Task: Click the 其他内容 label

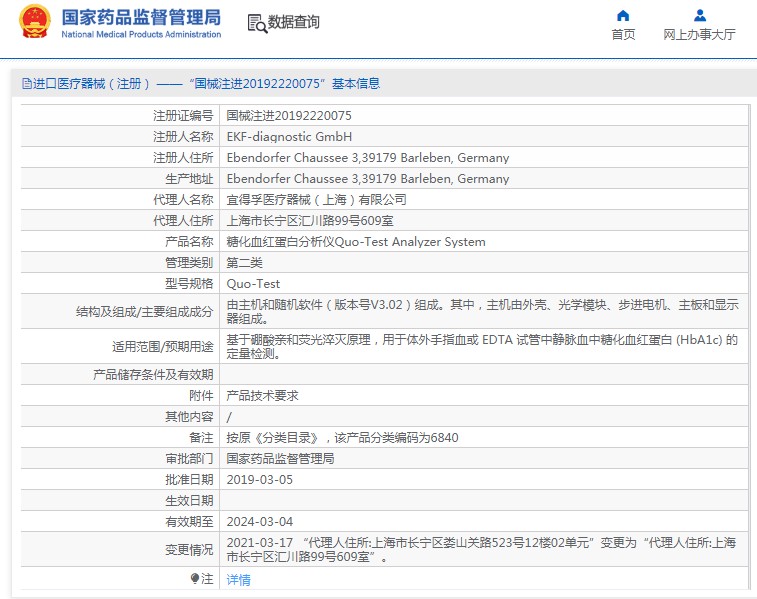Action: click(x=189, y=417)
